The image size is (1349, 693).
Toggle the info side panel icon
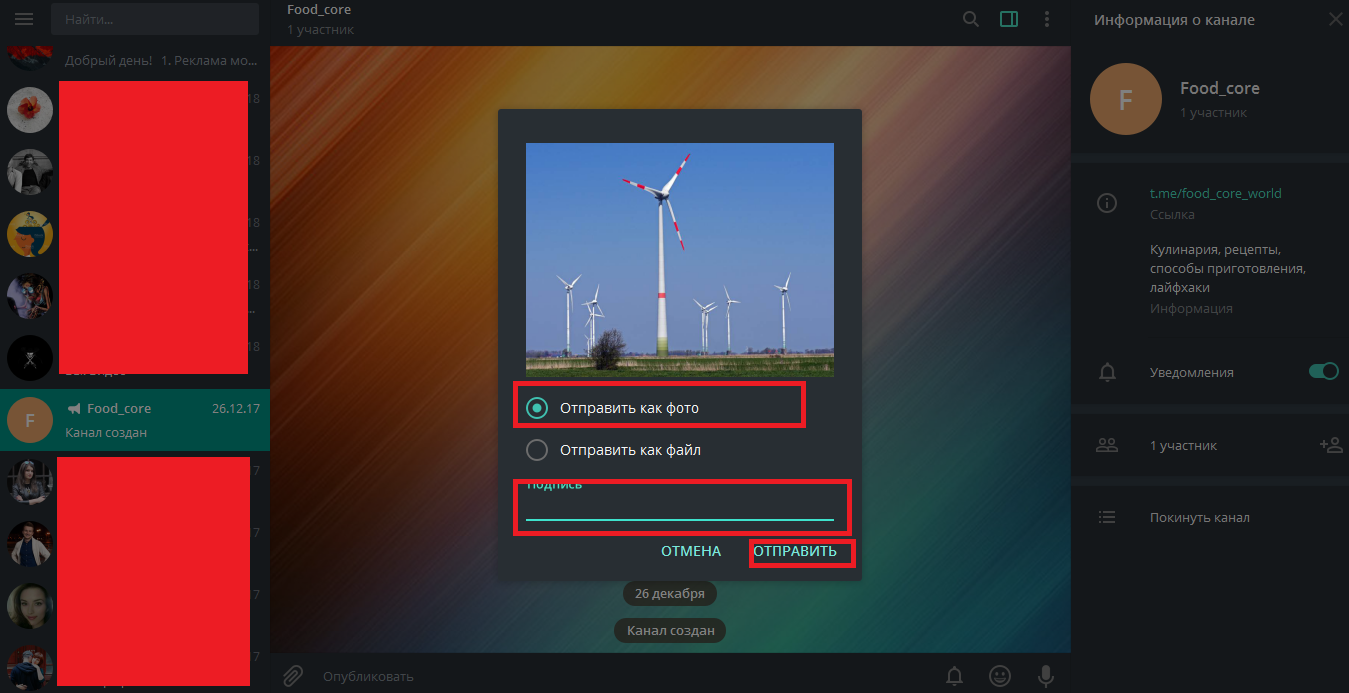click(1009, 19)
